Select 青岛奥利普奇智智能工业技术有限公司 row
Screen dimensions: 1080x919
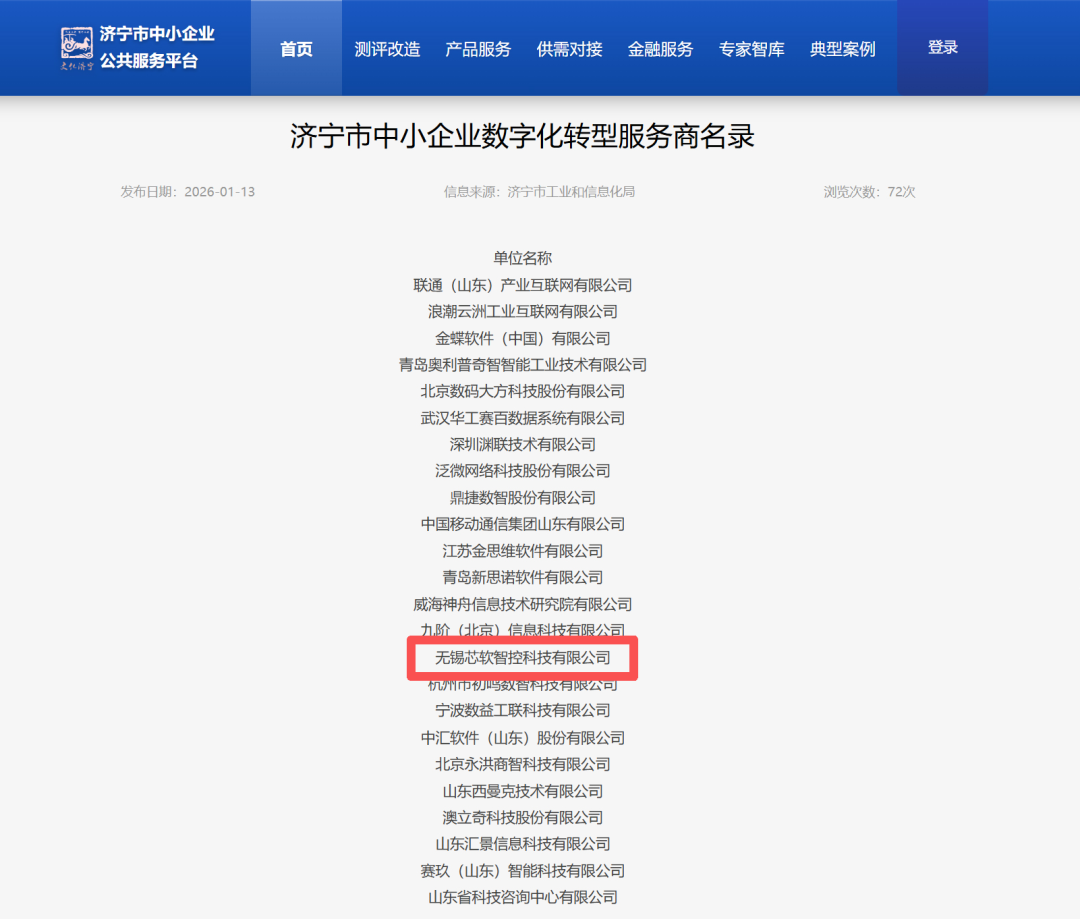pos(522,364)
